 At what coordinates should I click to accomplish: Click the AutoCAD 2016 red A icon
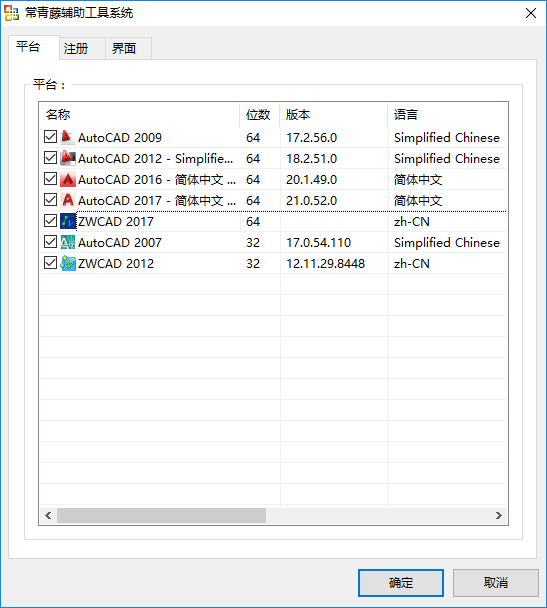pos(68,179)
